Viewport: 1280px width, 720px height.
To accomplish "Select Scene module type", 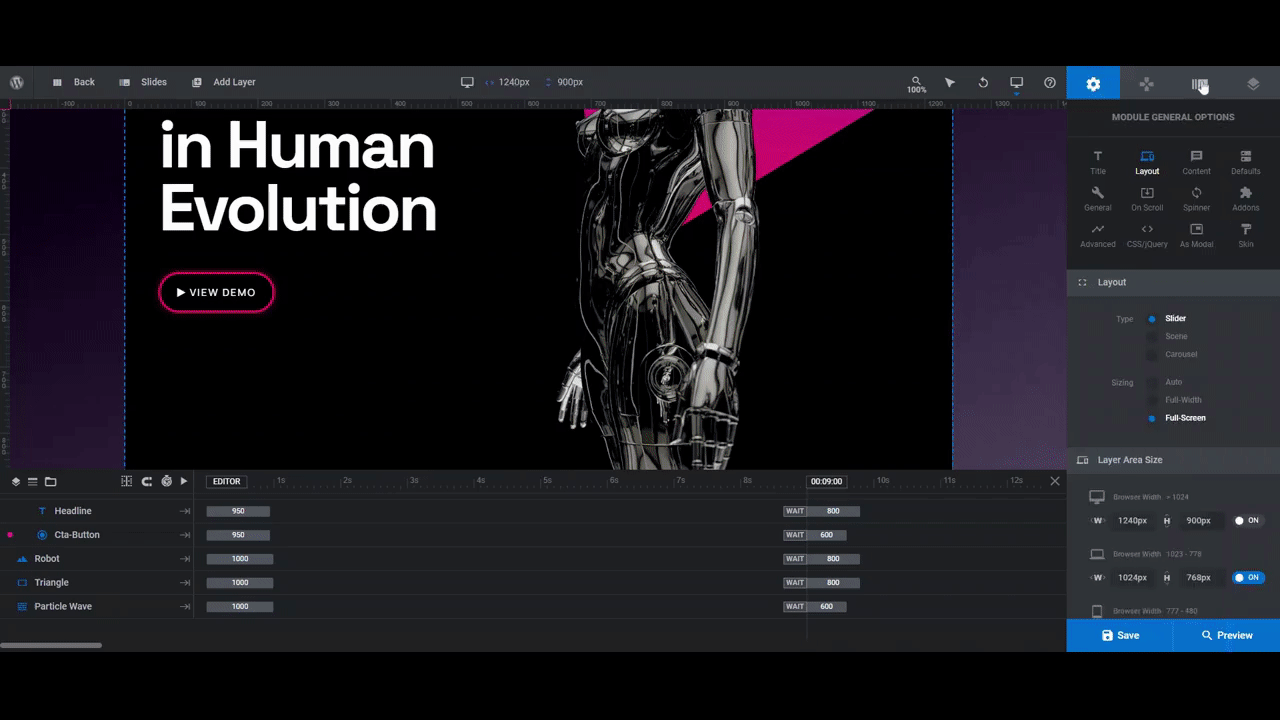I will click(1167, 337).
